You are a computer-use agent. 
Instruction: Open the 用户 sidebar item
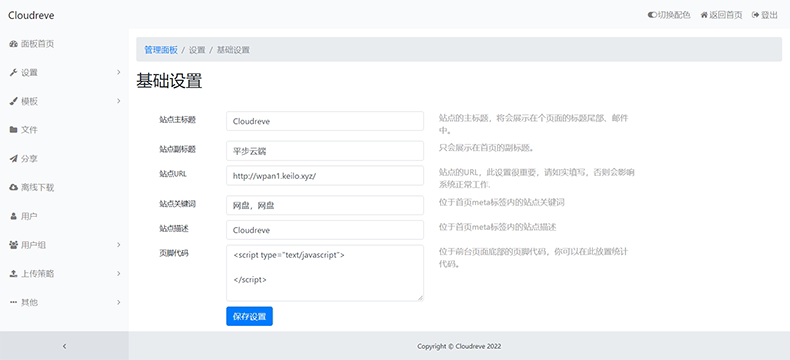coord(64,217)
